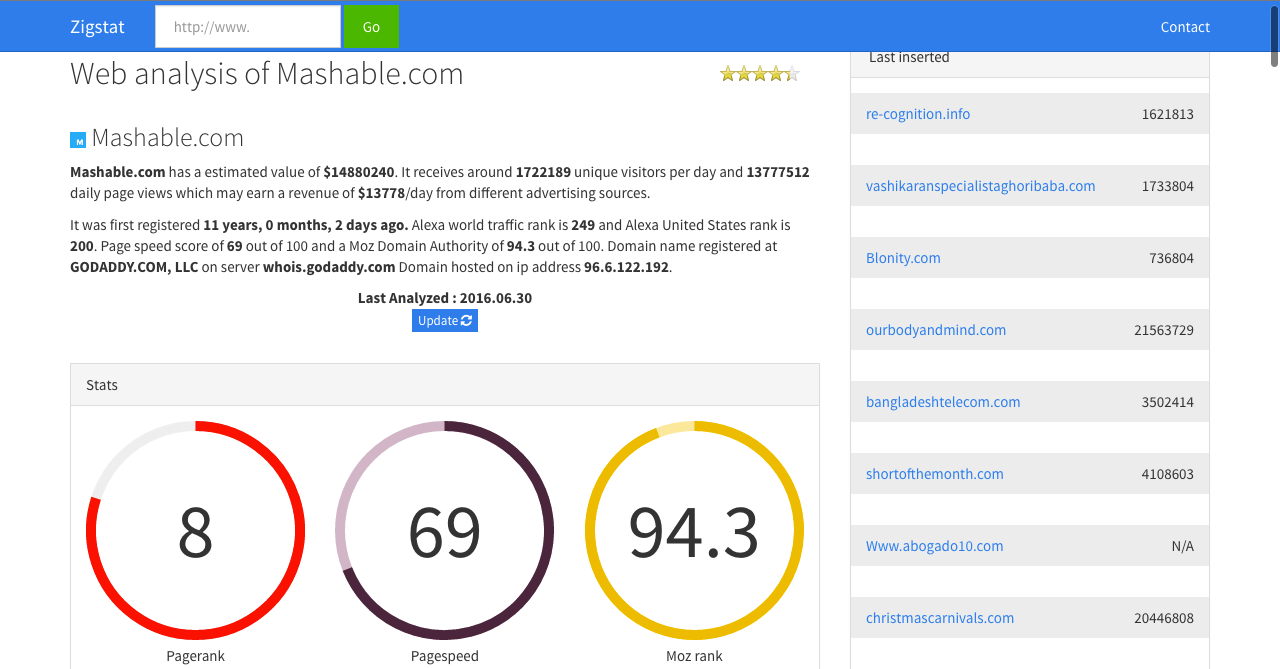Open the Contact page

tap(1185, 27)
